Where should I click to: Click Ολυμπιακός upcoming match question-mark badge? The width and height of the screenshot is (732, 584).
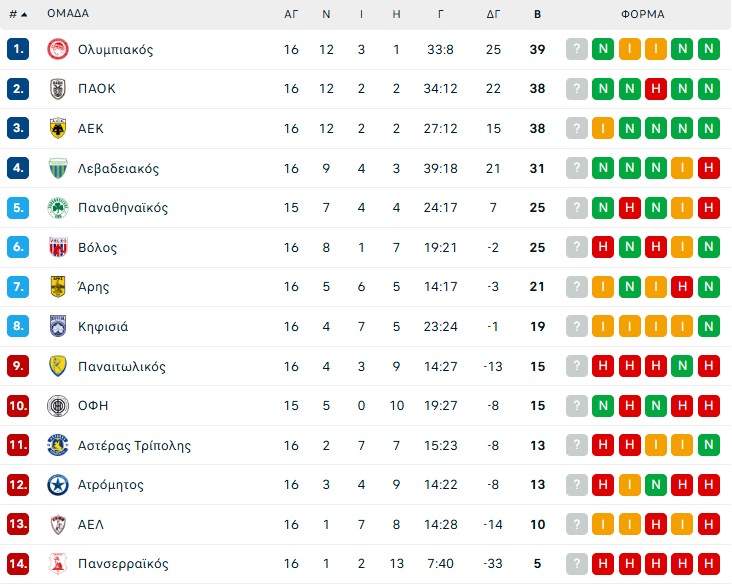(577, 49)
